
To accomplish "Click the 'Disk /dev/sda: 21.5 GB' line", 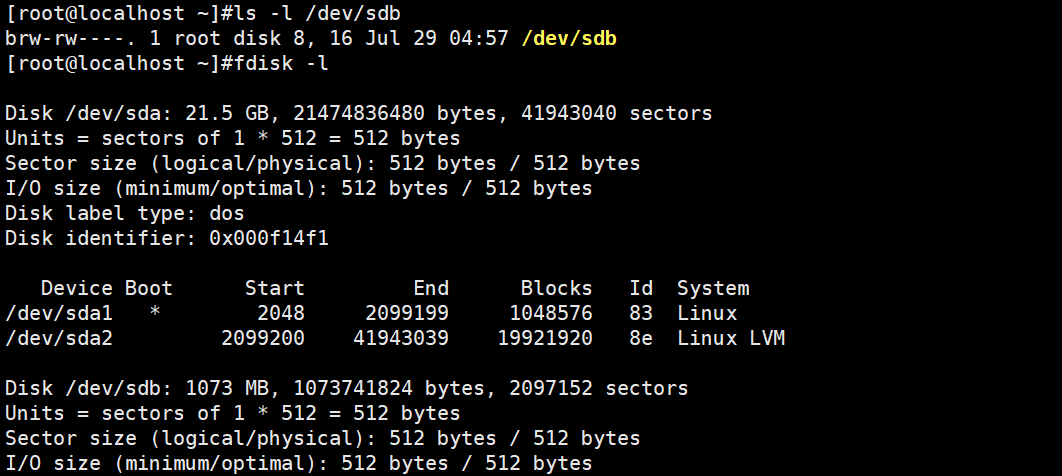I will (358, 113).
